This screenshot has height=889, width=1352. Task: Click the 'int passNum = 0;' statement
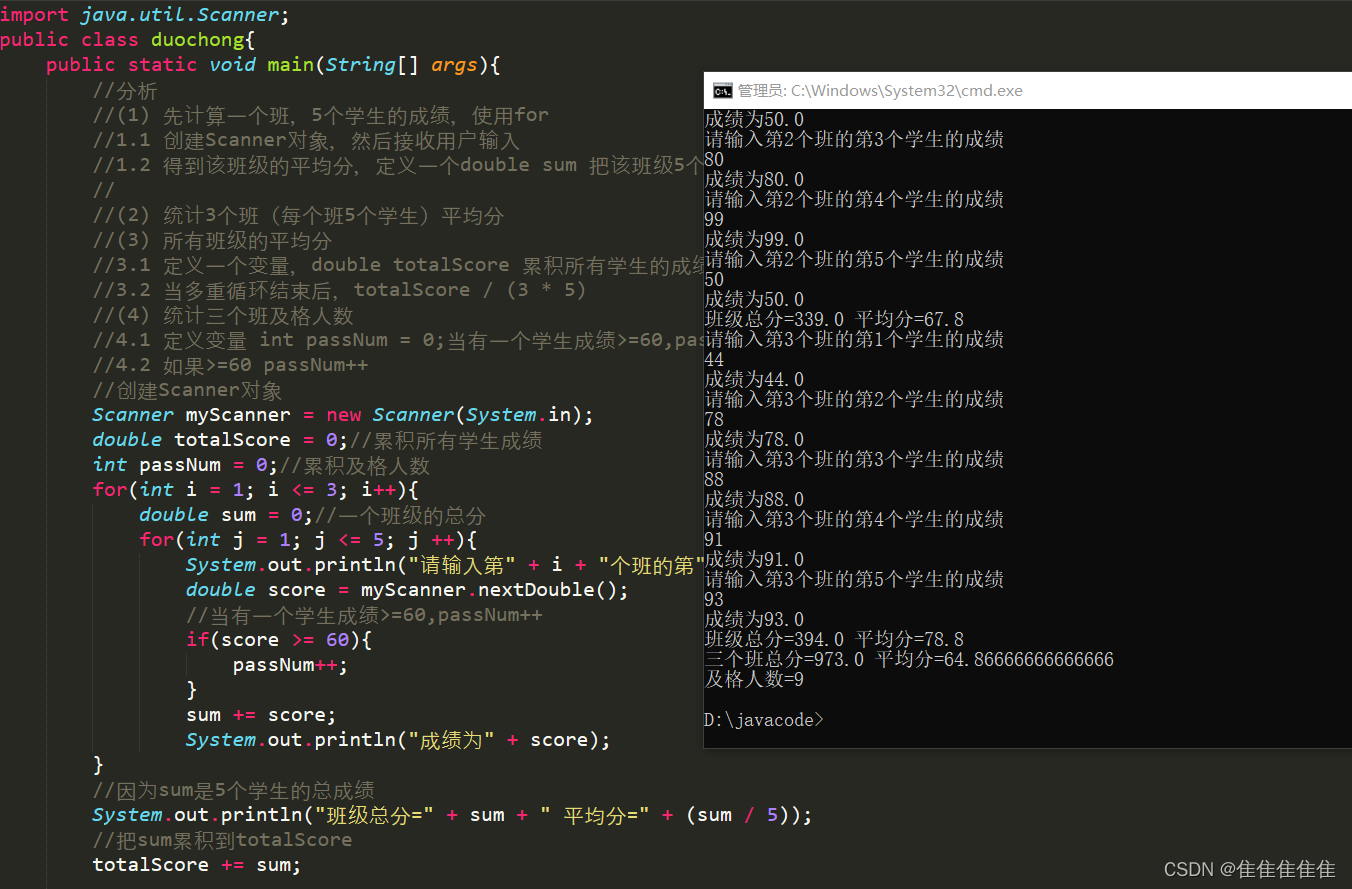[186, 465]
